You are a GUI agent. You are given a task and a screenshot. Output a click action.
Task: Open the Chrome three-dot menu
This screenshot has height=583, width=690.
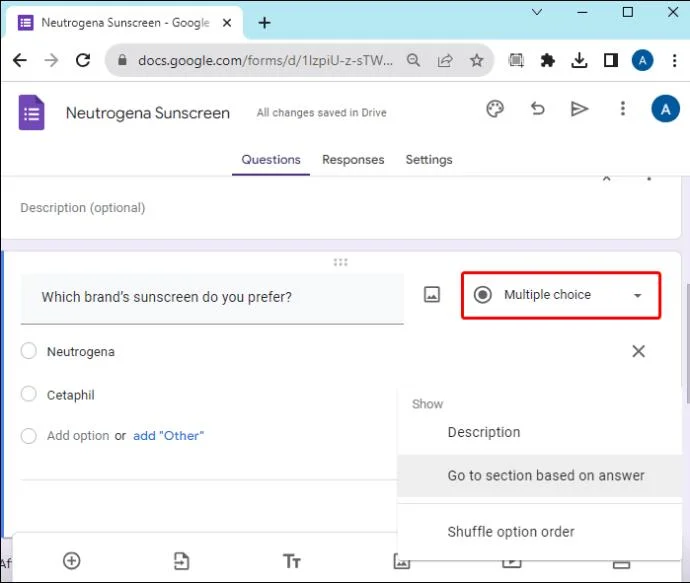pyautogui.click(x=674, y=60)
